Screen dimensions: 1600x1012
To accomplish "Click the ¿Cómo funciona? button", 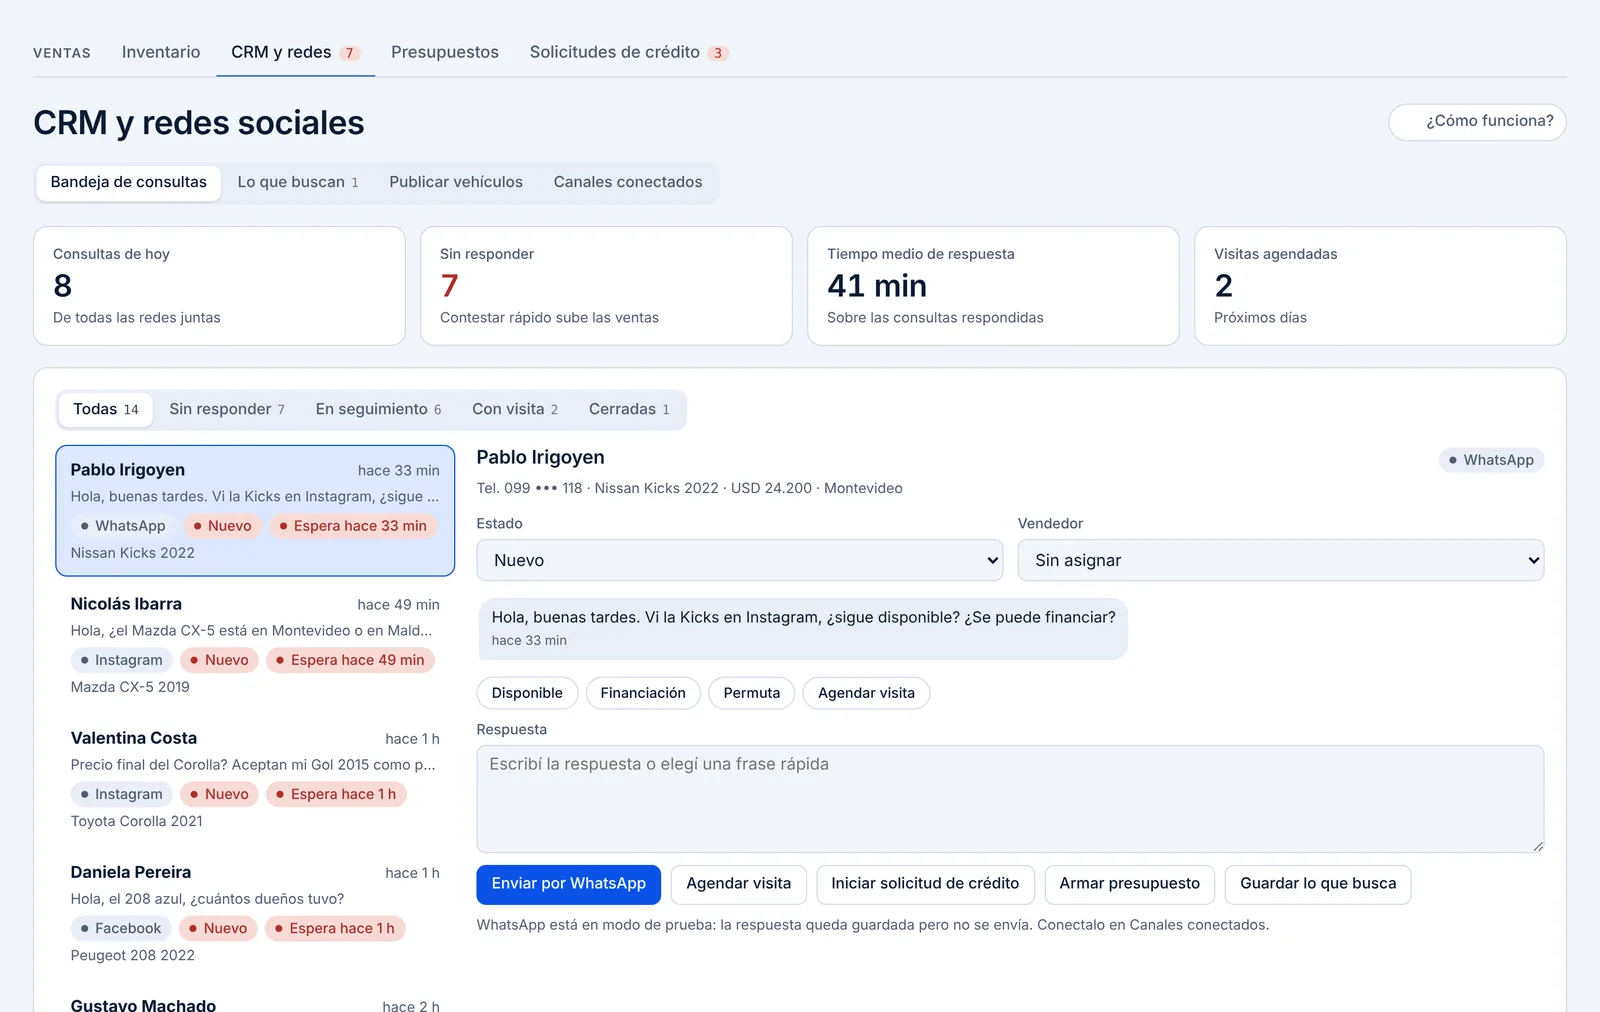I will pyautogui.click(x=1477, y=121).
